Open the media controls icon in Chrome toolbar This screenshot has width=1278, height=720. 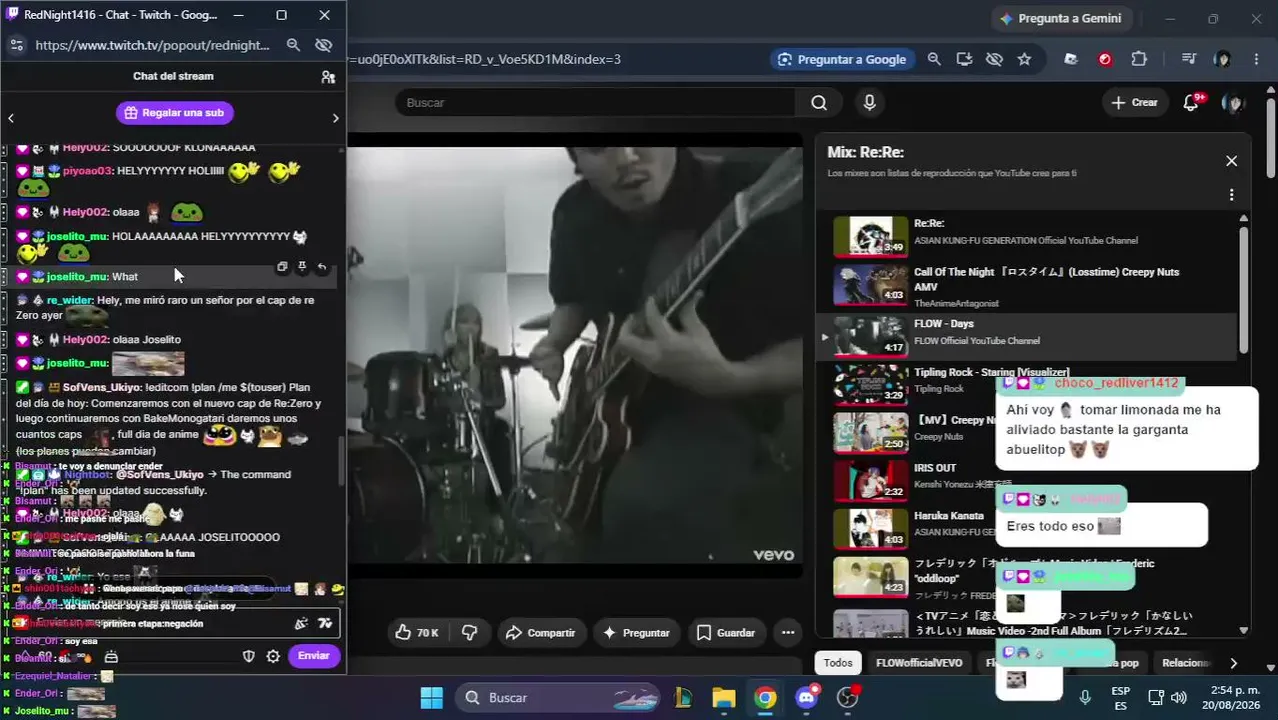click(1189, 59)
